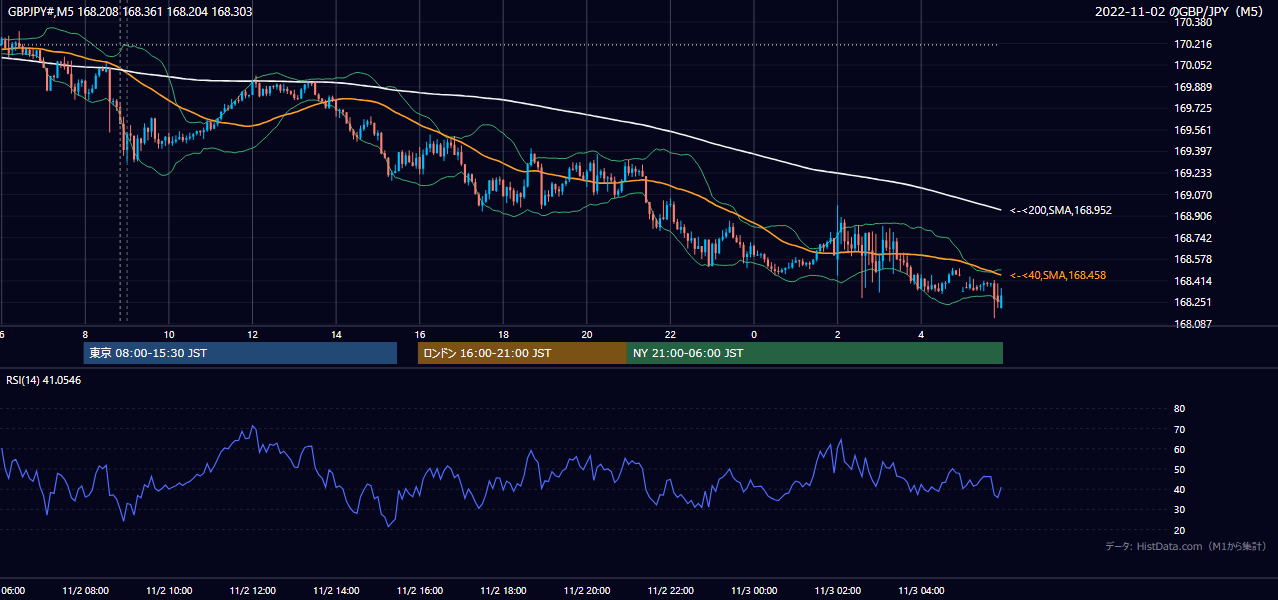Screen dimensions: 1278x600
Task: Click the 11/3 00:00 time axis label
Action: pyautogui.click(x=754, y=590)
